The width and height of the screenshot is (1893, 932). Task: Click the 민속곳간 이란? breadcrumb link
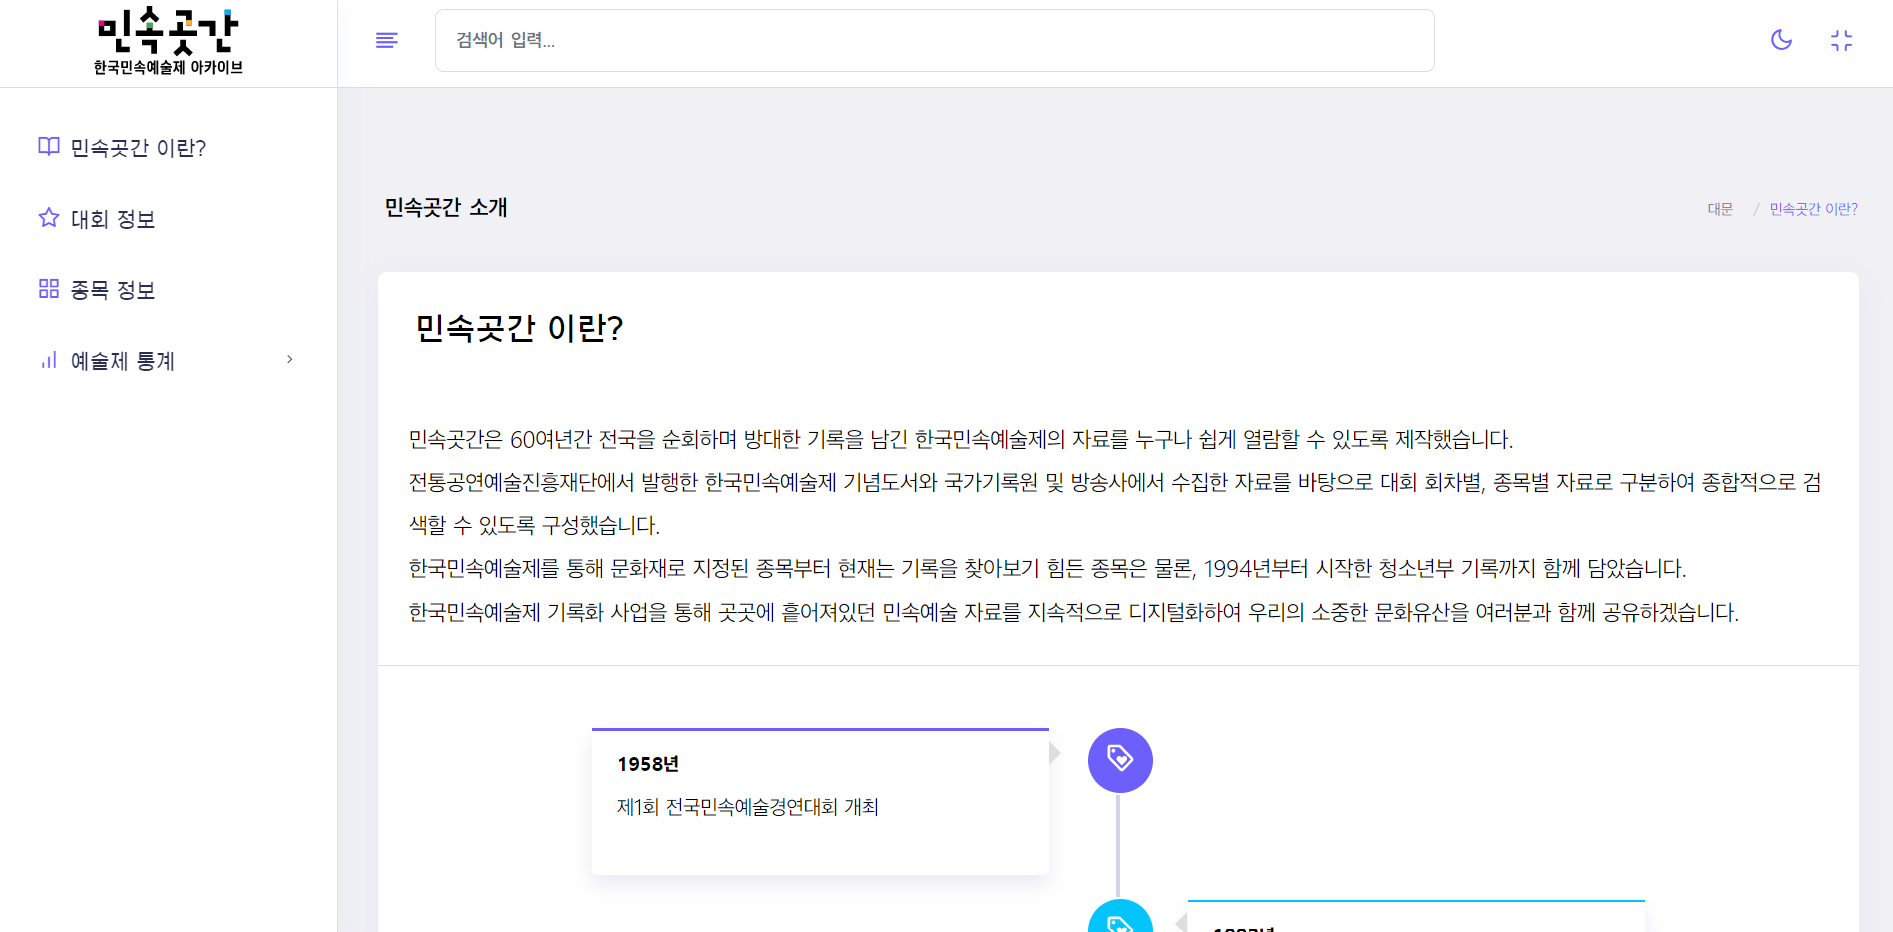pos(1813,209)
